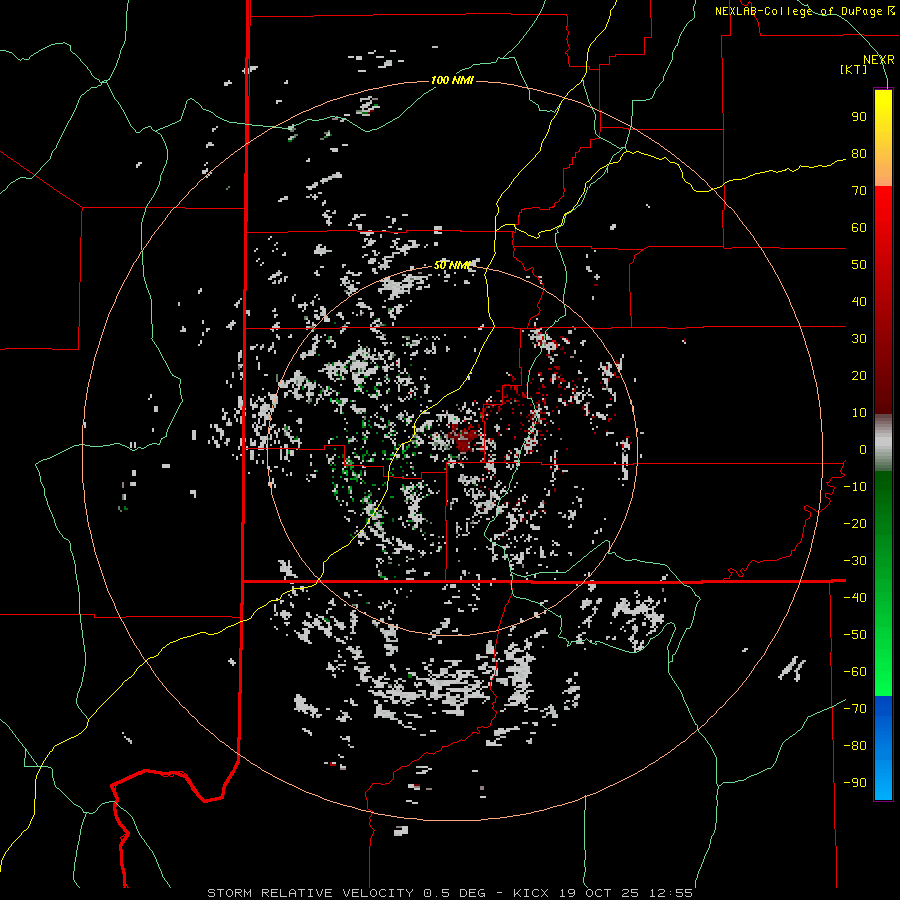This screenshot has height=900, width=900.
Task: Click the 50 value on velocity scale
Action: (859, 265)
